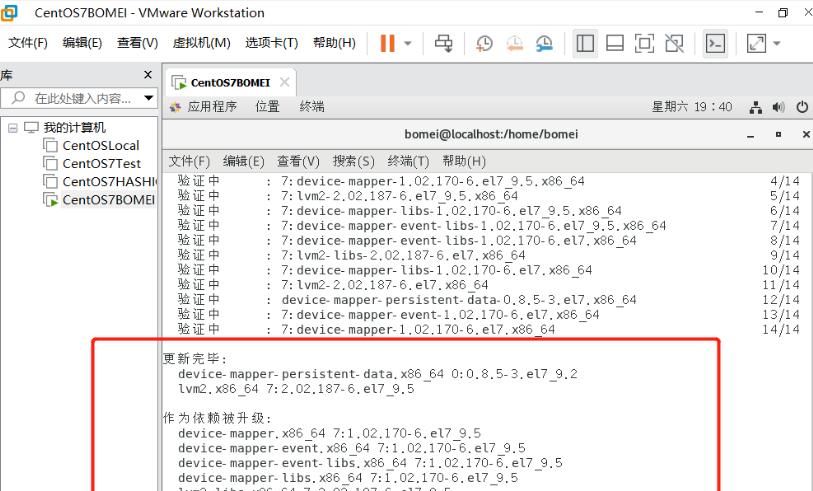This screenshot has width=813, height=491.
Task: Open the guest 应用程序 menu
Action: 212,107
